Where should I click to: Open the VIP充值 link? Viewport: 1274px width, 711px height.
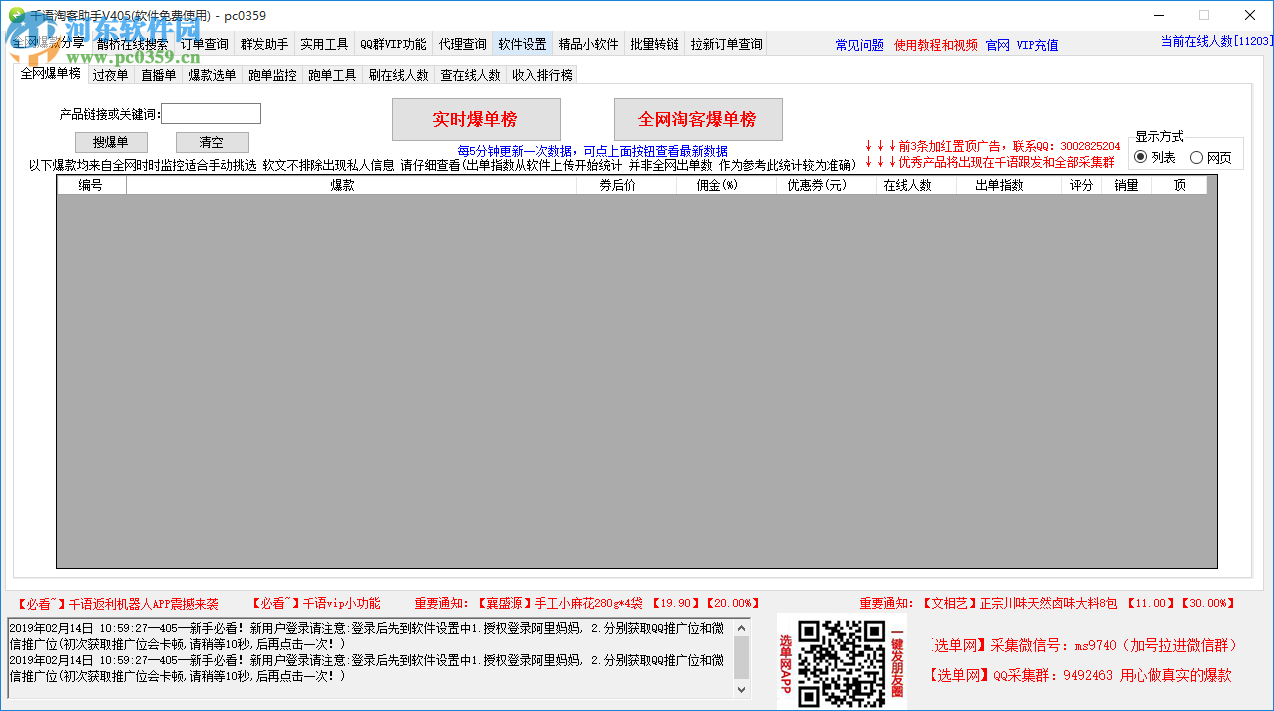[x=1037, y=45]
